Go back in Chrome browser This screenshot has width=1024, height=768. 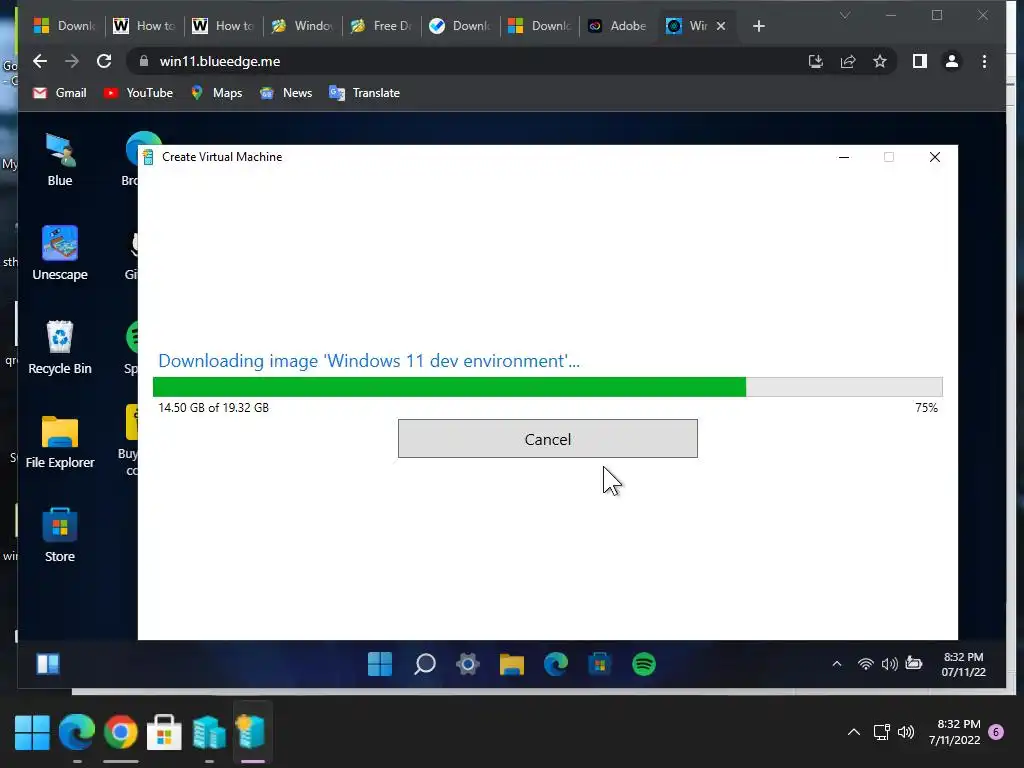40,61
